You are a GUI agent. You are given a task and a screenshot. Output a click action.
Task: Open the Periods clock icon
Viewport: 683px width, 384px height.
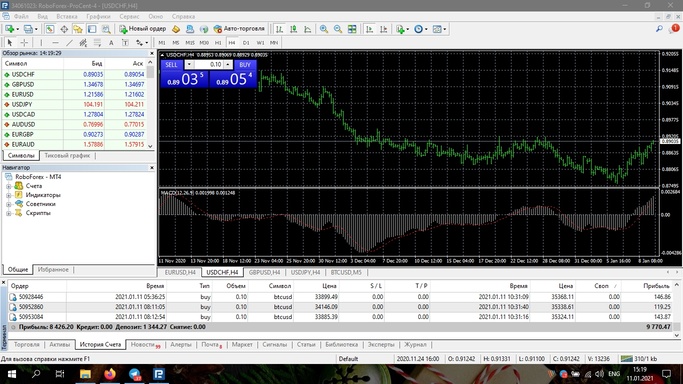(418, 29)
